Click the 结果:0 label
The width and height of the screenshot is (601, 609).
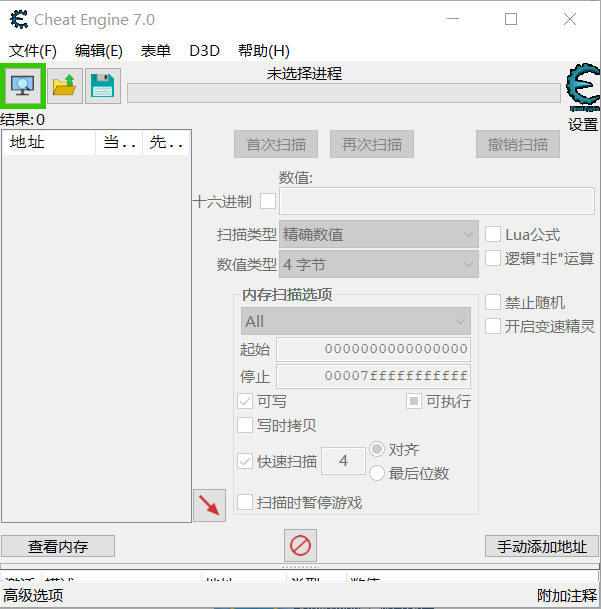[23, 119]
